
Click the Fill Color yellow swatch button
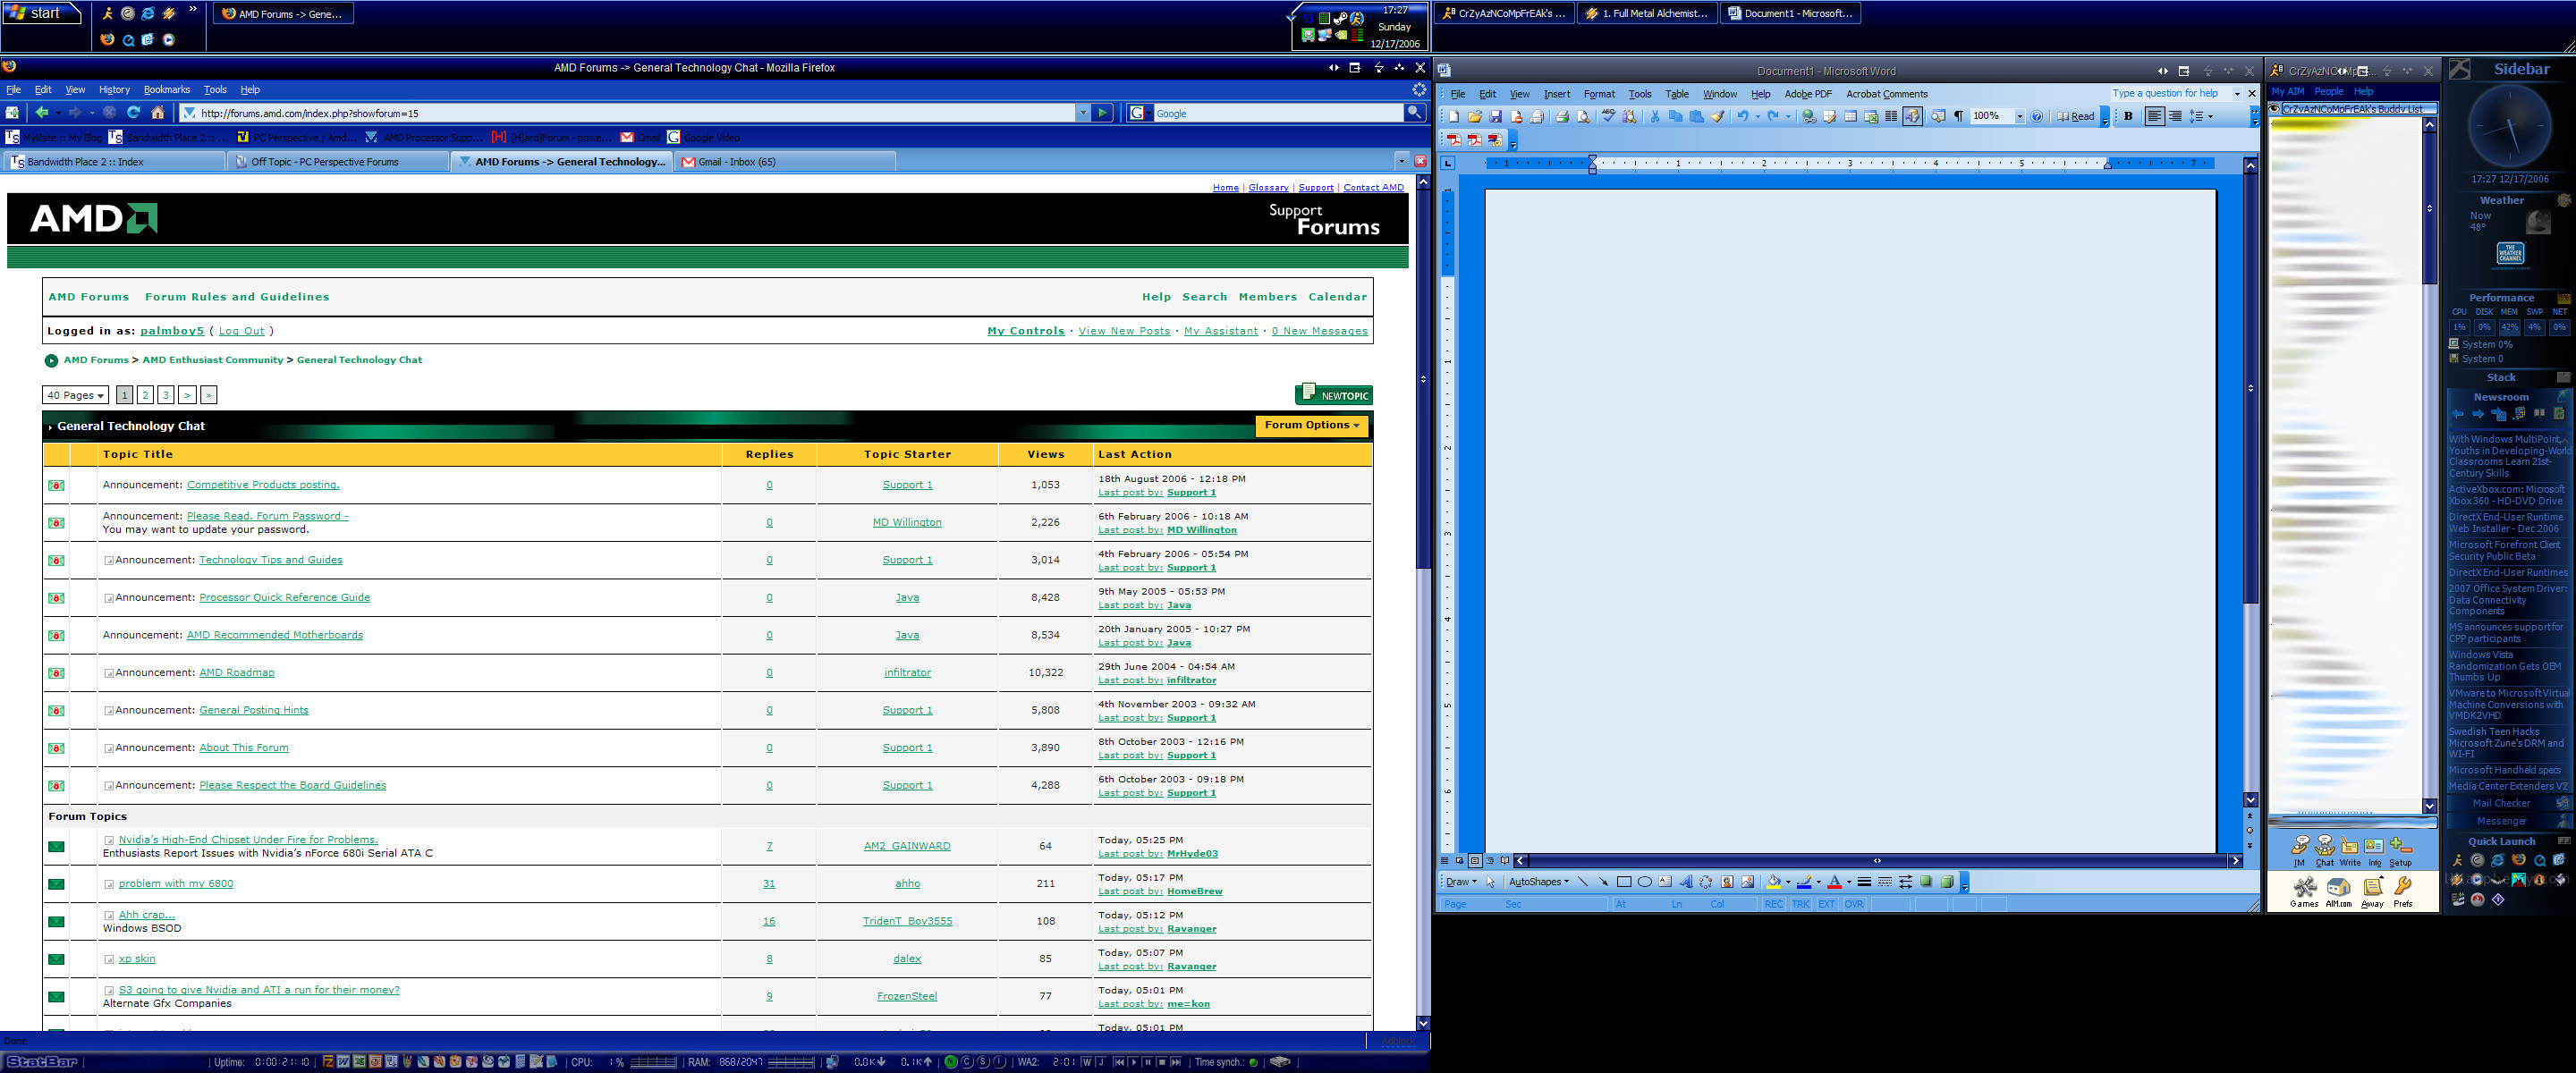1773,882
